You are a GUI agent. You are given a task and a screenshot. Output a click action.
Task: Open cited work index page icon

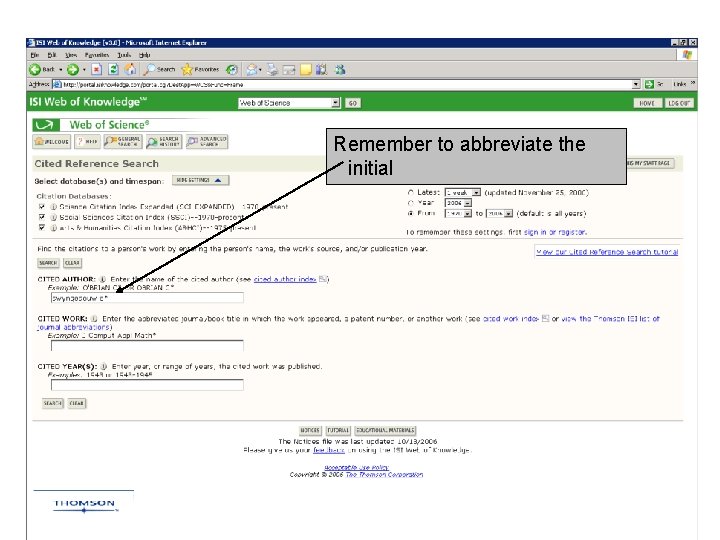pyautogui.click(x=546, y=318)
